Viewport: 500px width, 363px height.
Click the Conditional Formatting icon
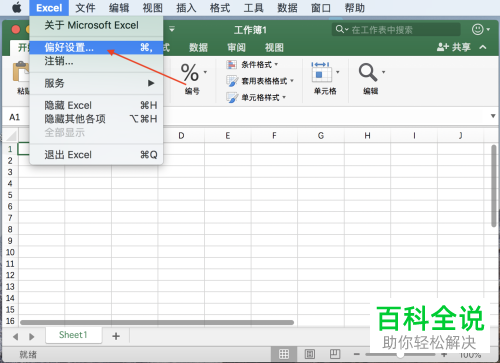click(232, 64)
